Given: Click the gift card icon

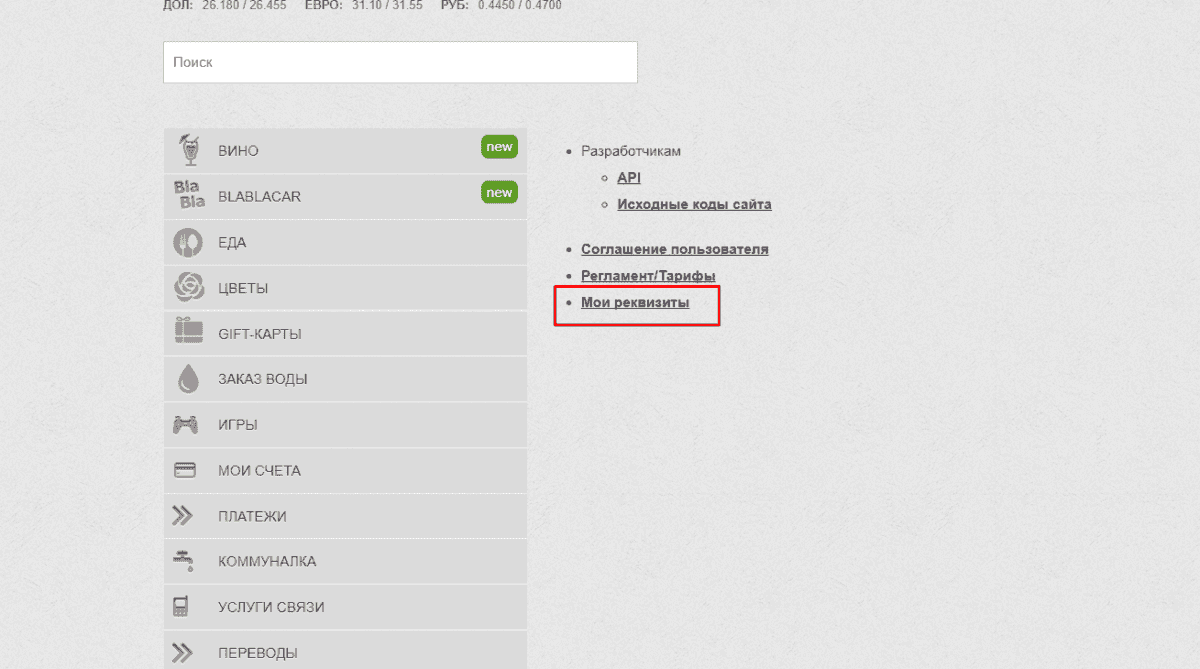Looking at the screenshot, I should [188, 333].
